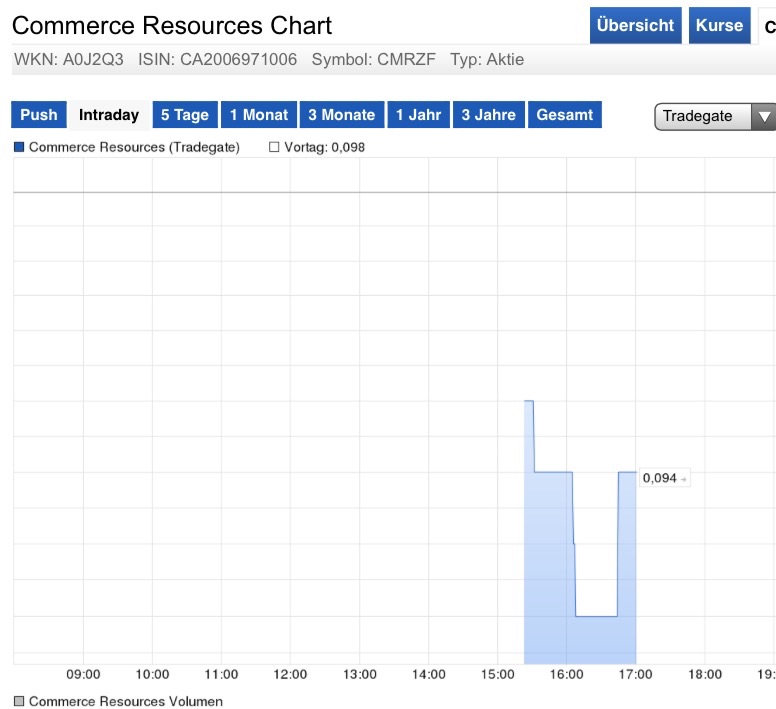776x709 pixels.
Task: Click the 17:00 time axis label
Action: pyautogui.click(x=636, y=675)
